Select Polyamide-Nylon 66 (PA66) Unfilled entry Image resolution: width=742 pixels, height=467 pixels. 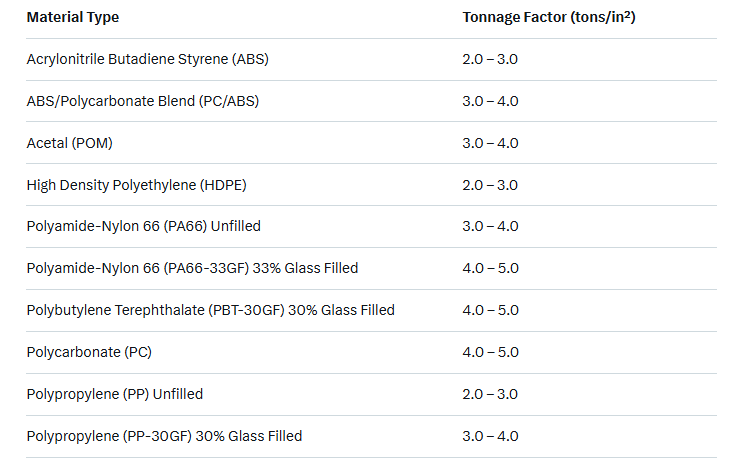coord(143,226)
